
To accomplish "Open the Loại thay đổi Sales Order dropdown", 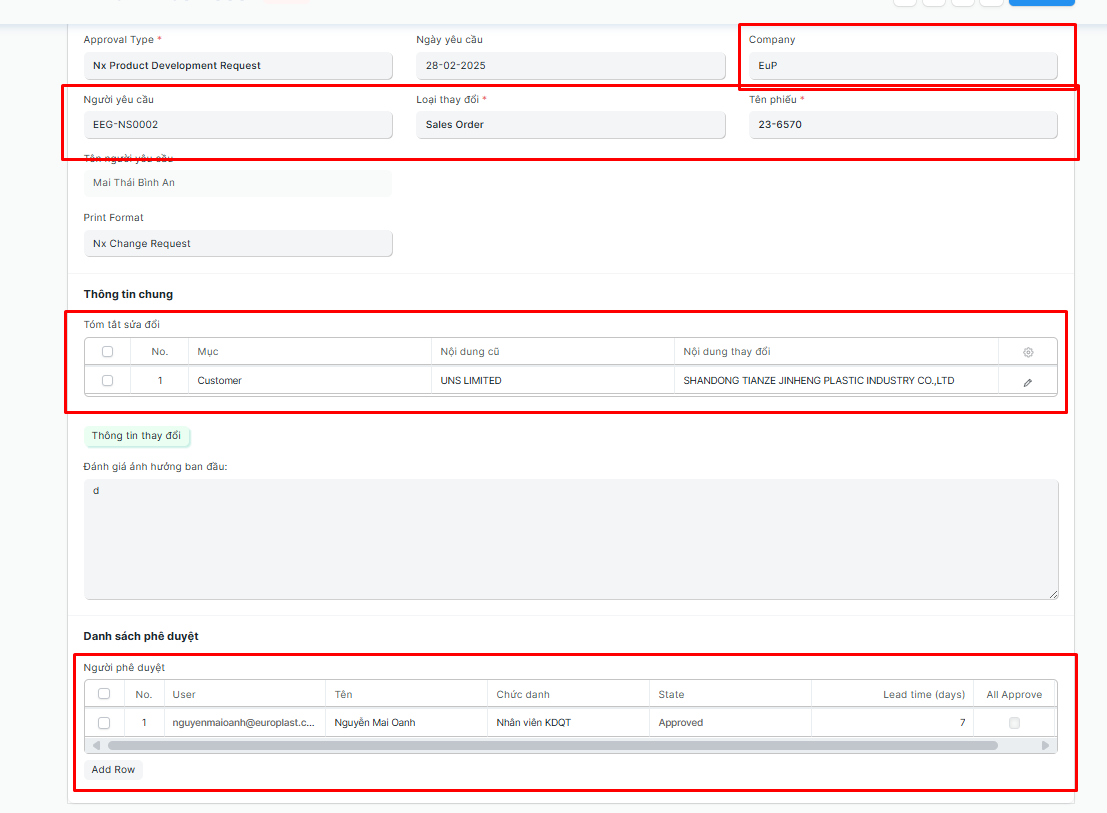I will tap(570, 125).
